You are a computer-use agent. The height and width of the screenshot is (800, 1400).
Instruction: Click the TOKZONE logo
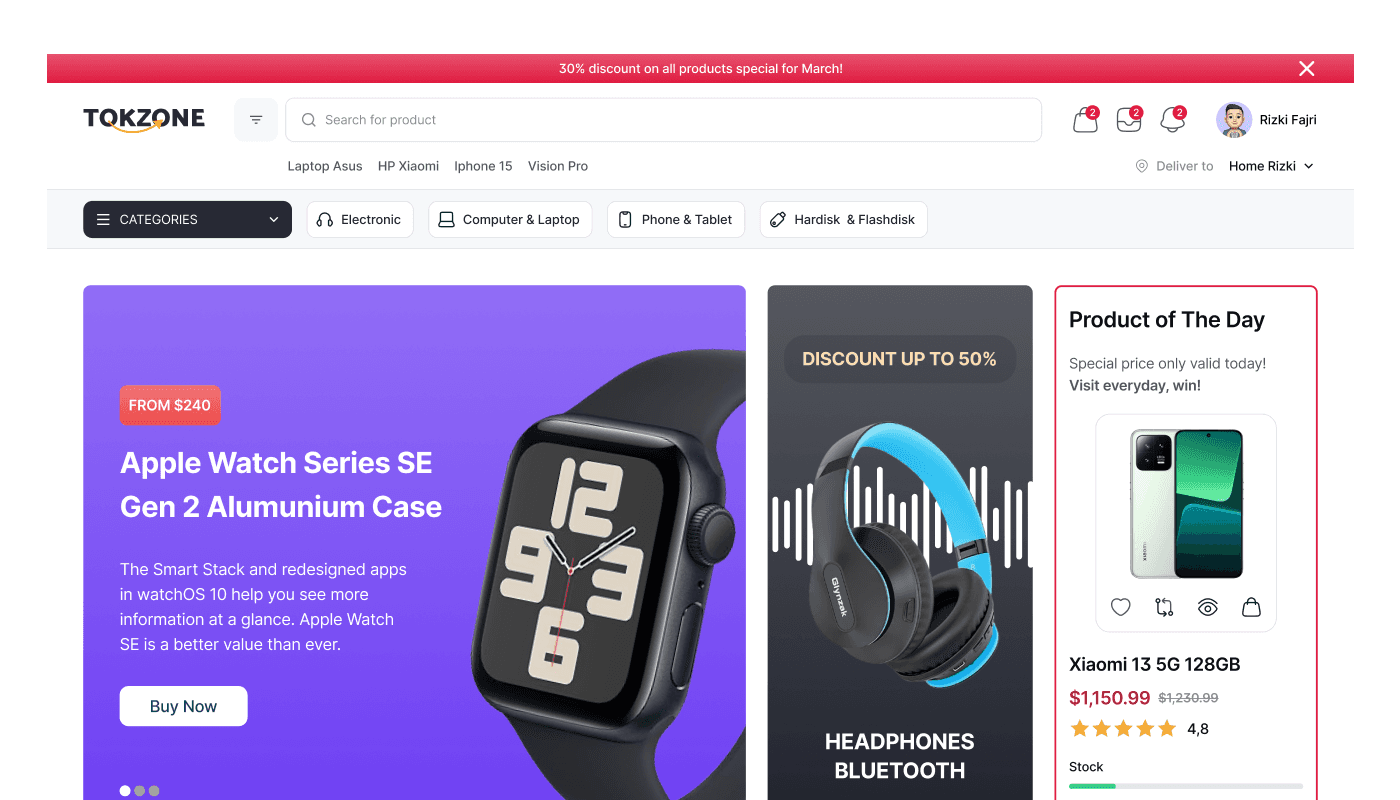[x=144, y=120]
